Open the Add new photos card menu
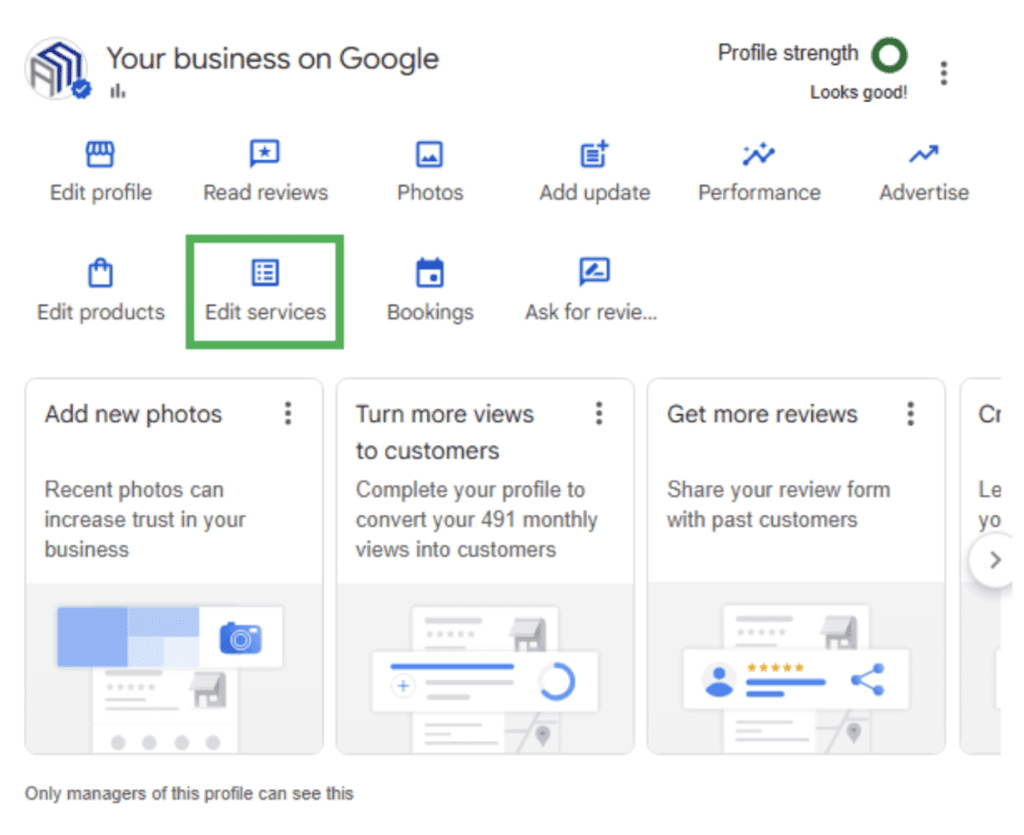Screen dimensions: 1024x835 [x=287, y=414]
